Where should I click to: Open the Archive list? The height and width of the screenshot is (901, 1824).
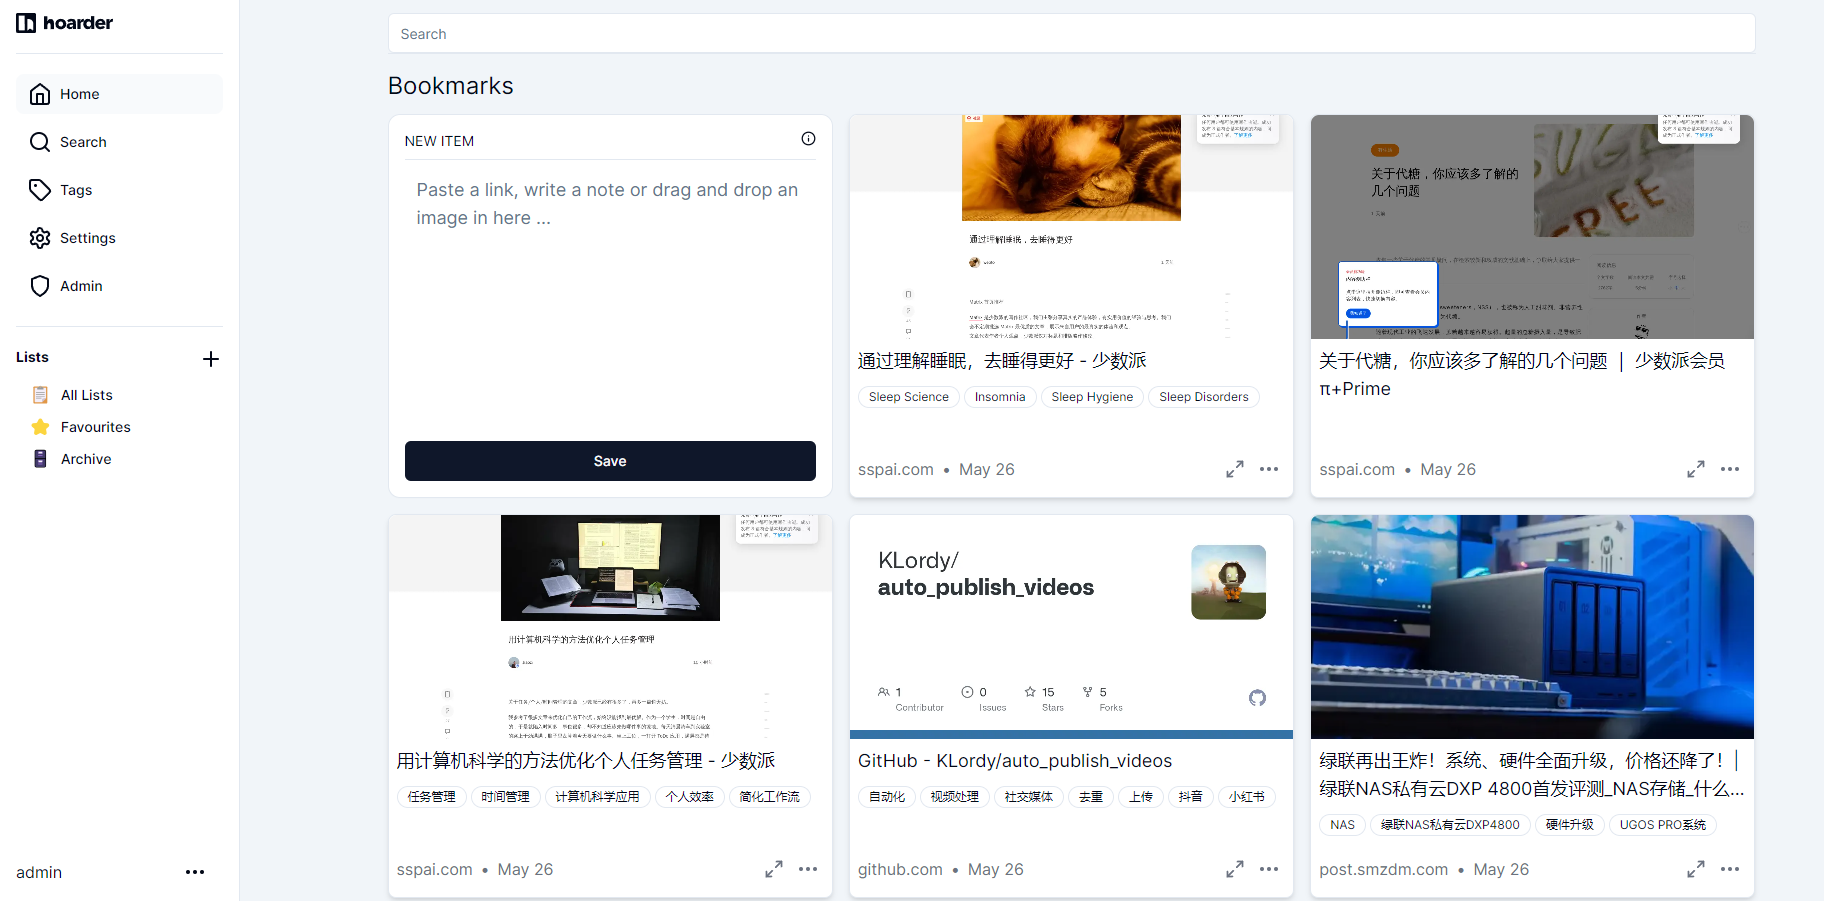coord(86,459)
